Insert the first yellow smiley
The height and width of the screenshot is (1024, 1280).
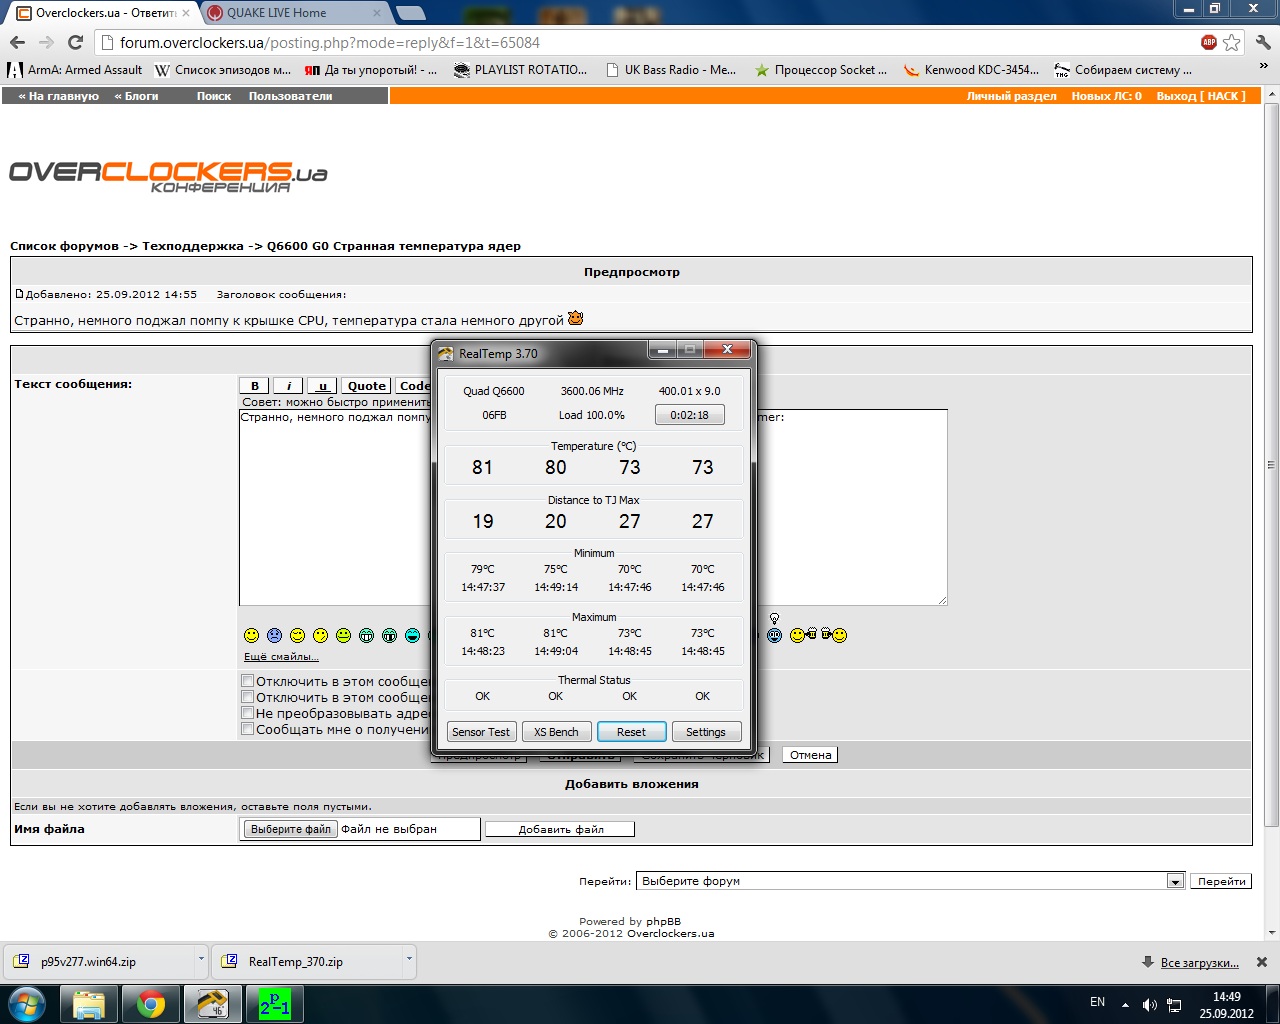[252, 635]
